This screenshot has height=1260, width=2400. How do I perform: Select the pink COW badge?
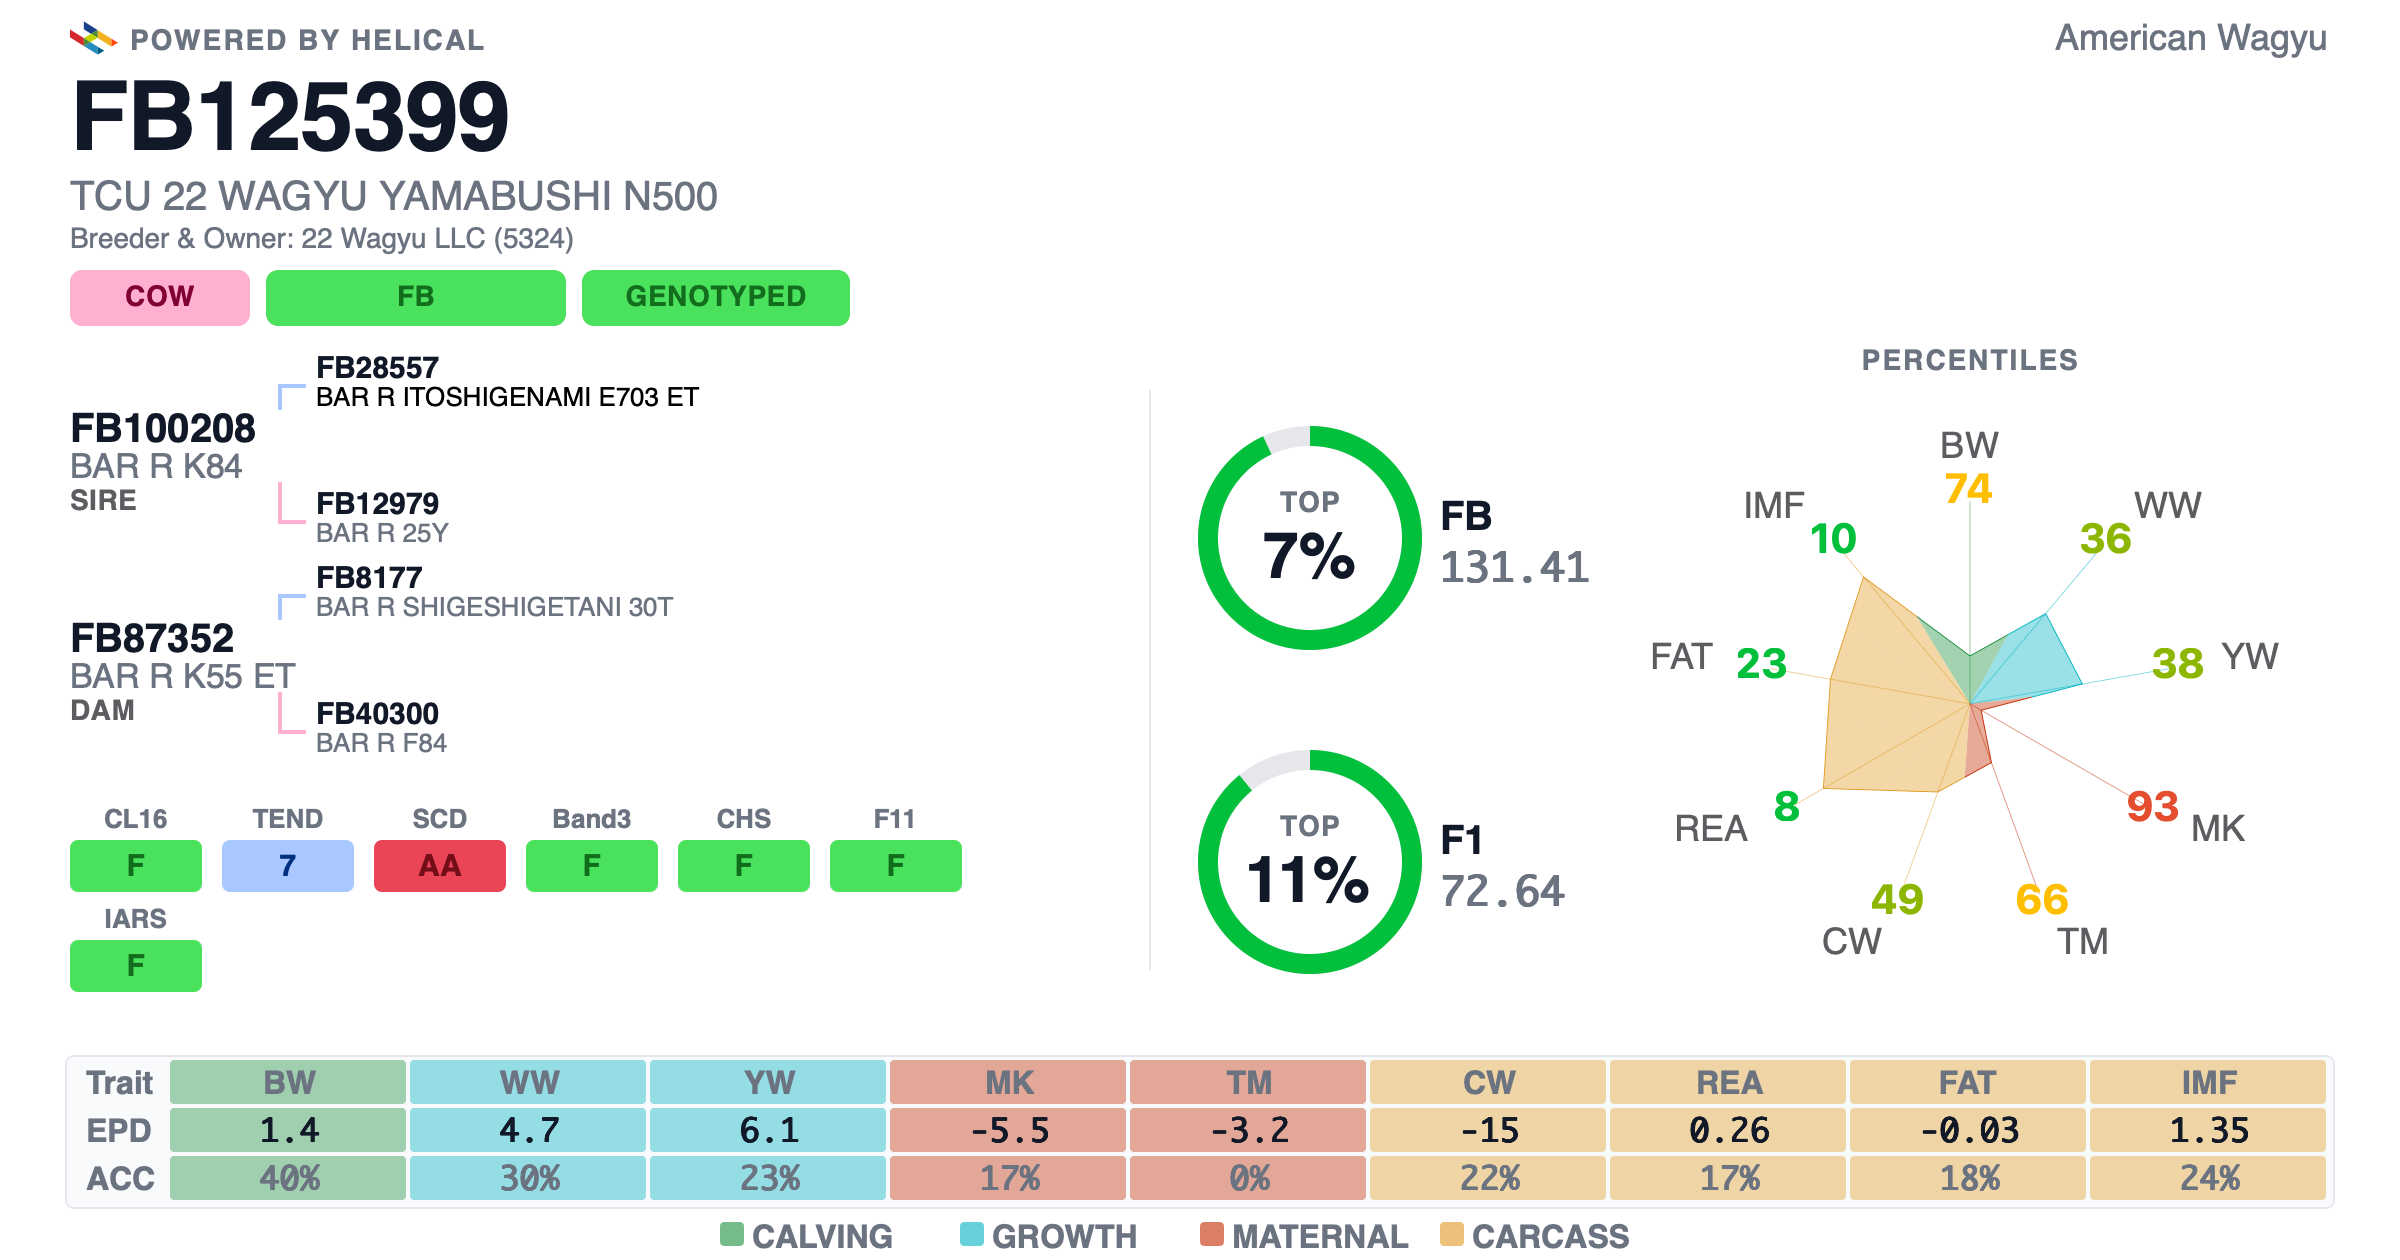pos(160,297)
